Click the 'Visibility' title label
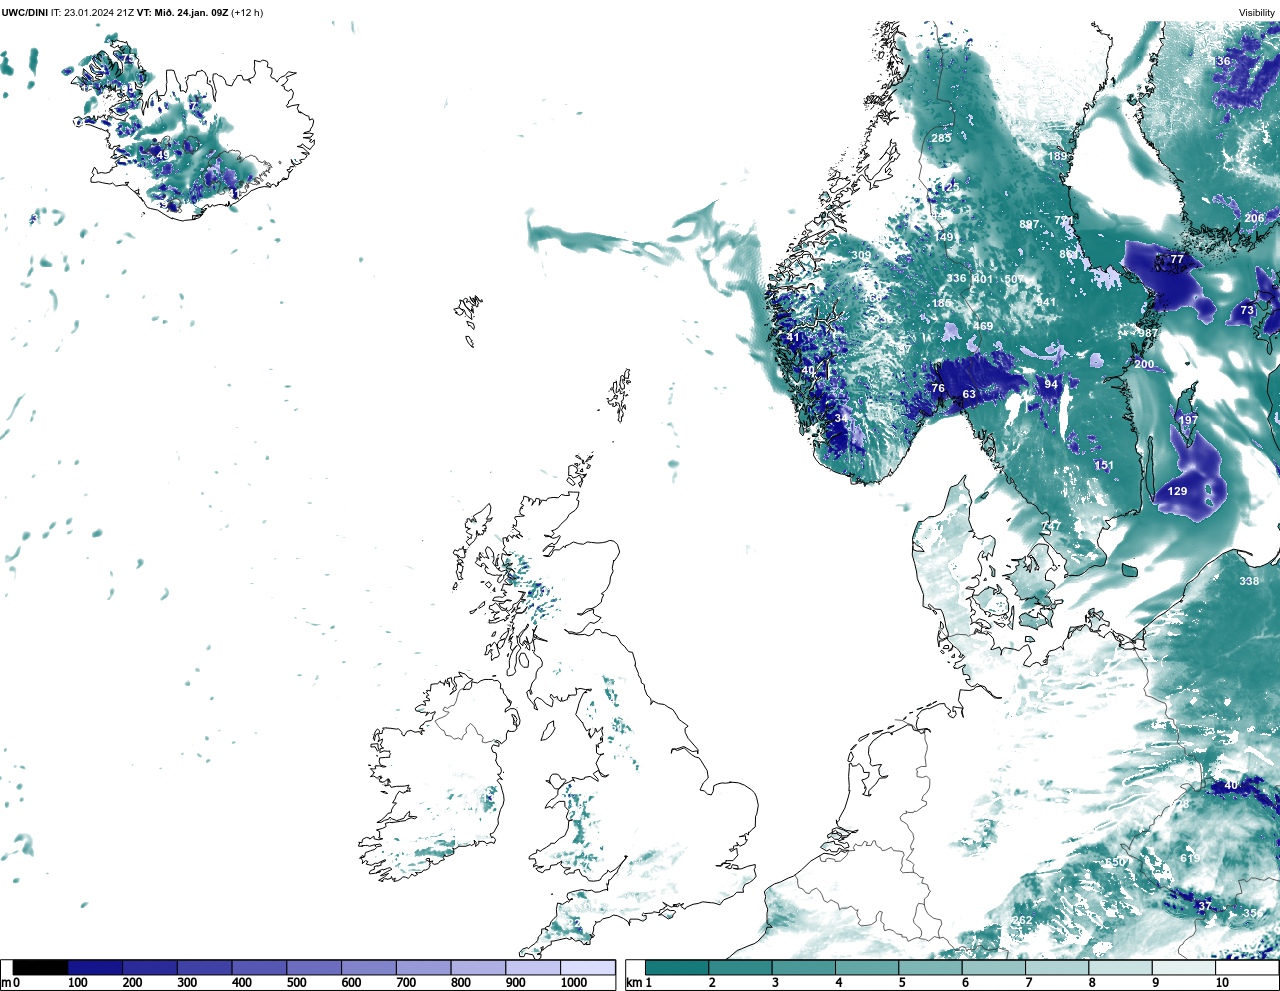The height and width of the screenshot is (991, 1280). [1257, 13]
